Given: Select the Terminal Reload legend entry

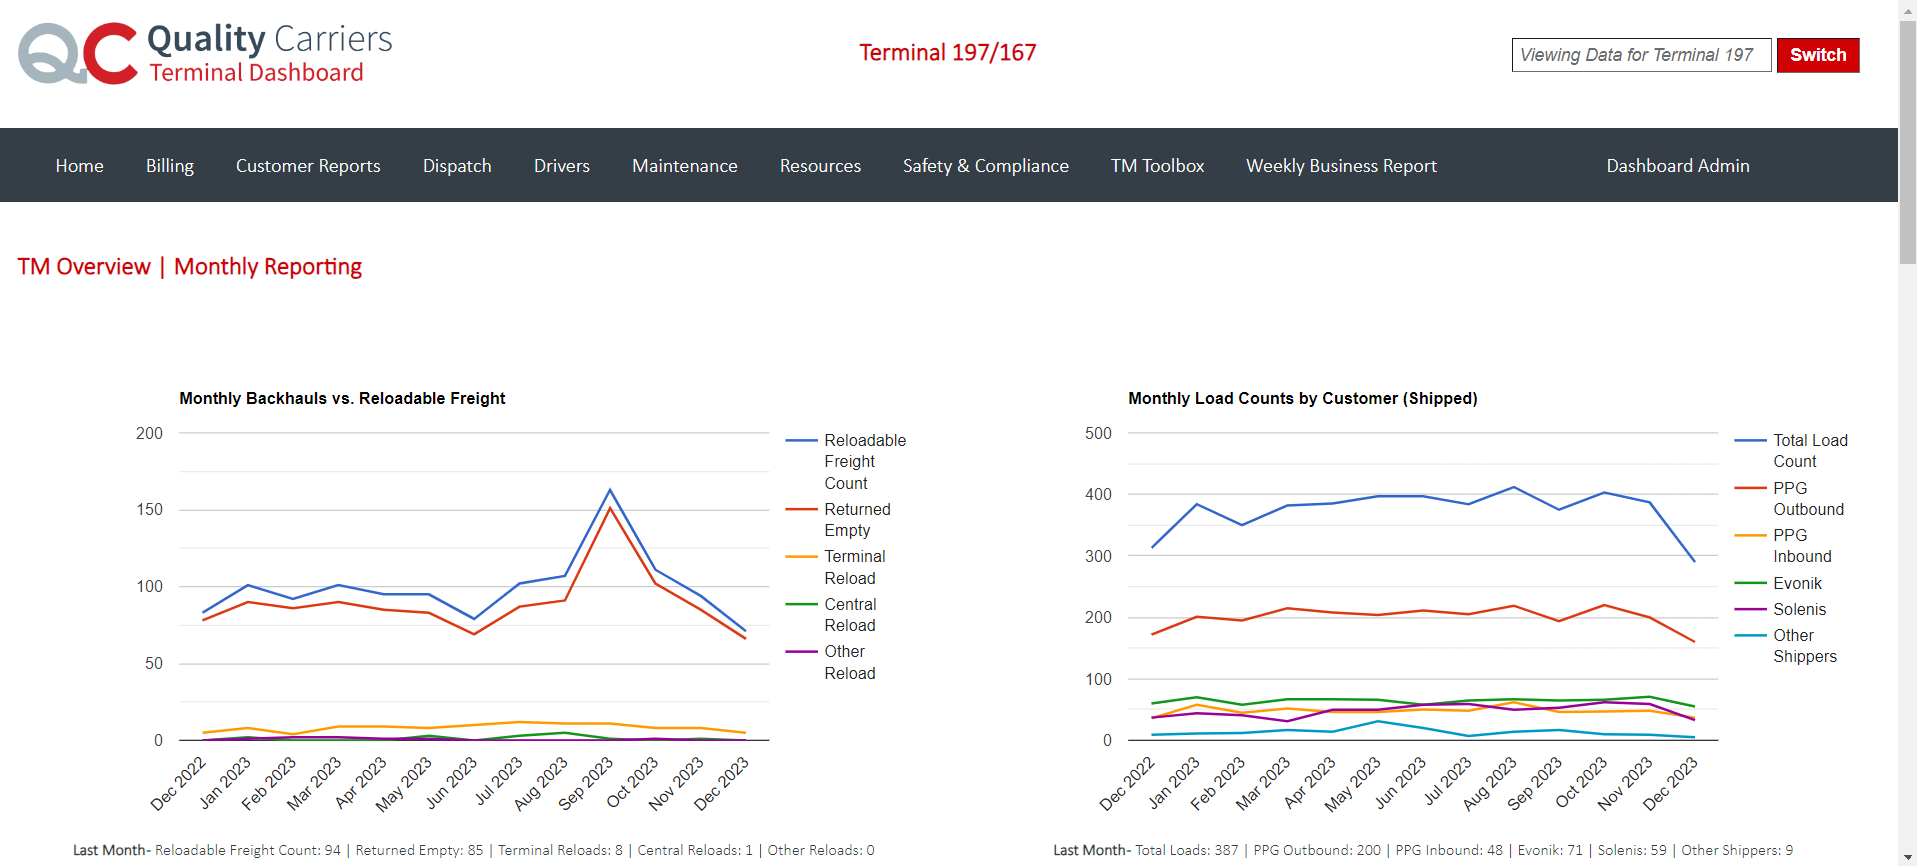Looking at the screenshot, I should (836, 567).
